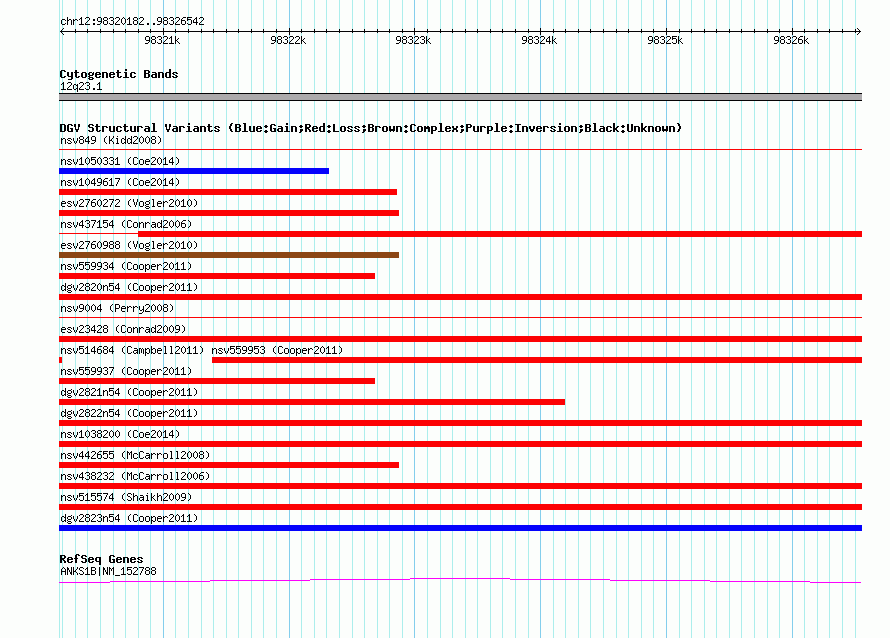
Task: Select the nsv559934 red loss bar
Action: [x=217, y=276]
